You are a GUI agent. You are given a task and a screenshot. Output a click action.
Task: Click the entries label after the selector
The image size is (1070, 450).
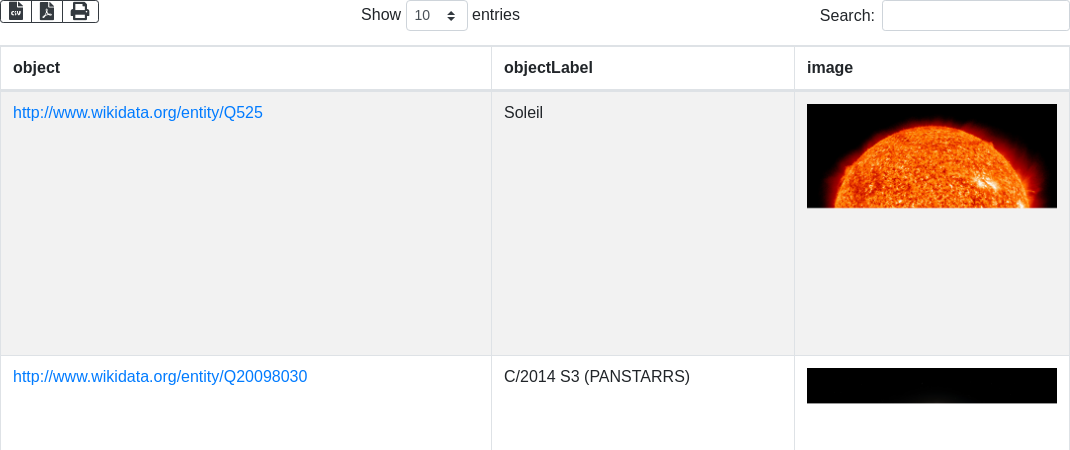[496, 15]
